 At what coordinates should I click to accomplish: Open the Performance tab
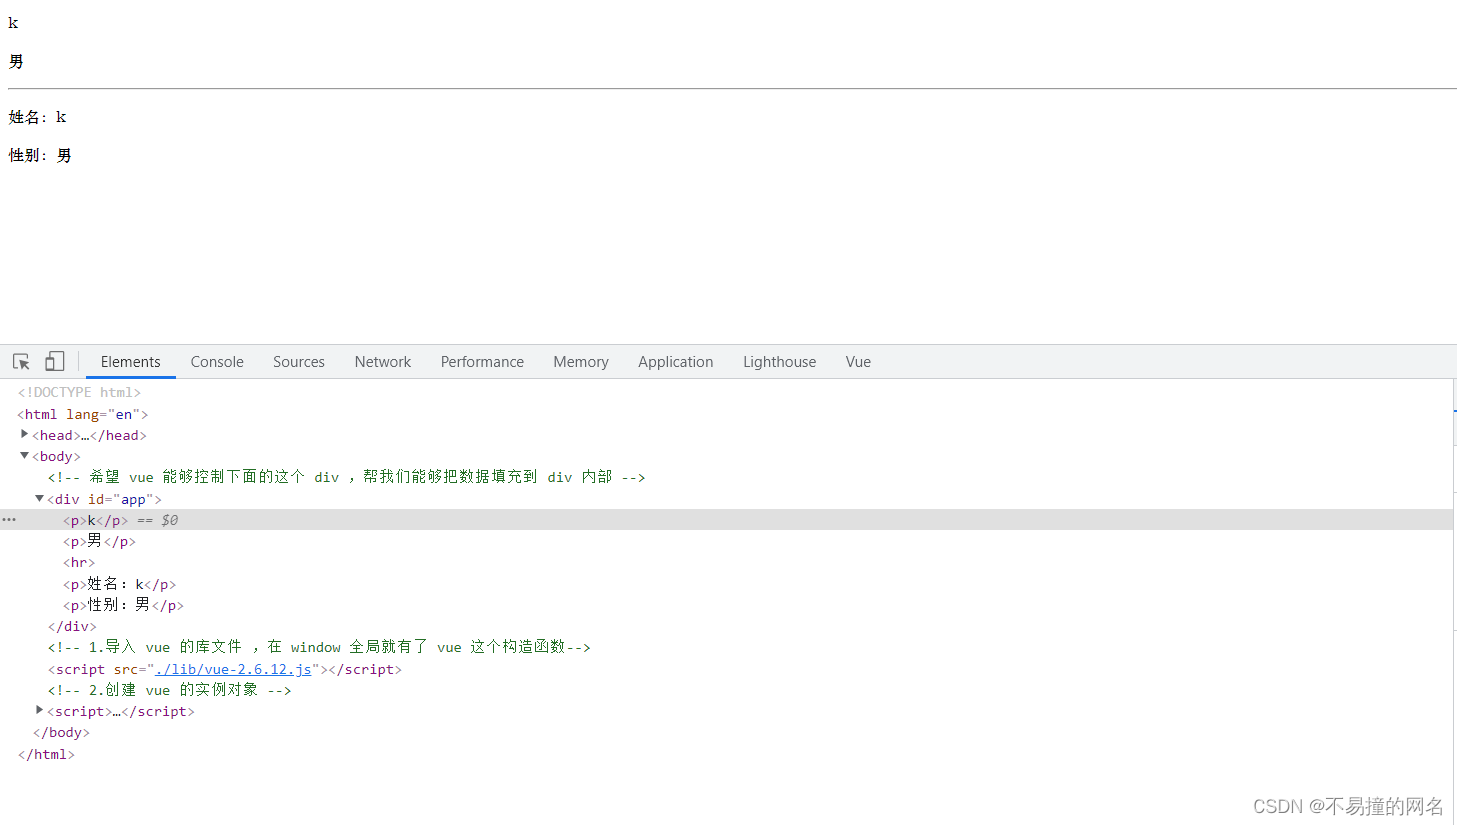(x=482, y=362)
